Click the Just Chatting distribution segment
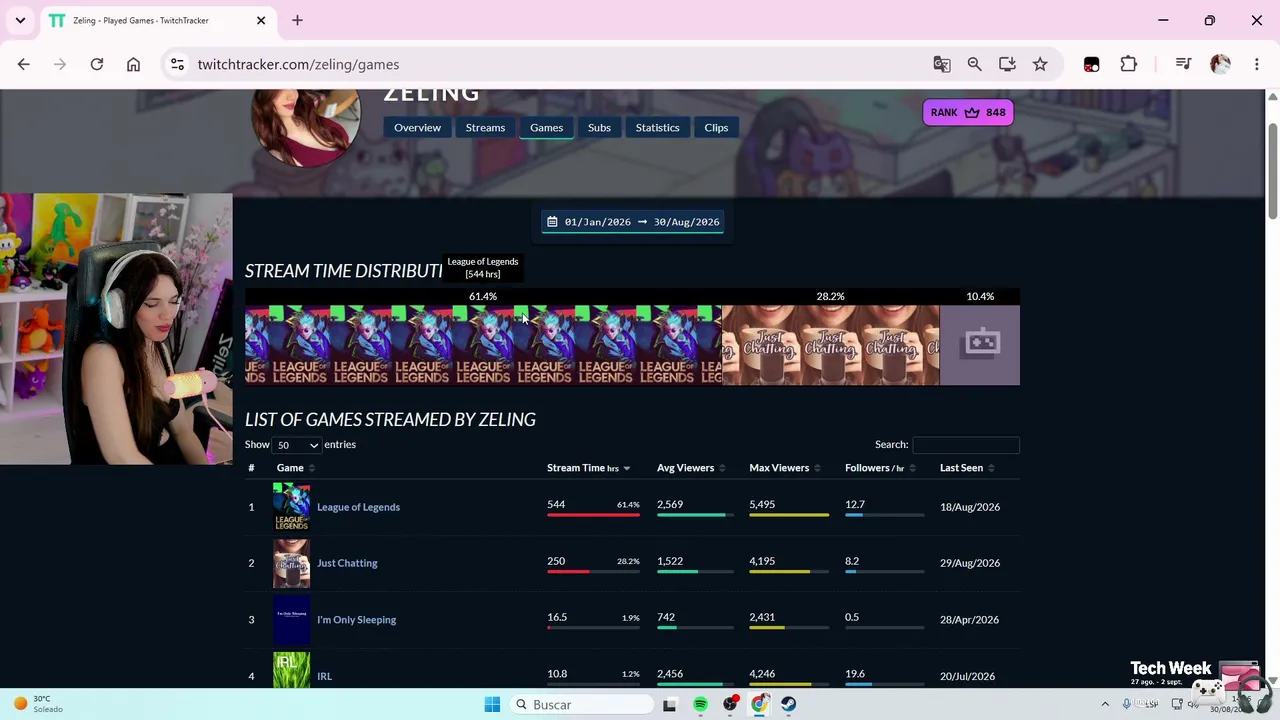The width and height of the screenshot is (1280, 720). tap(830, 345)
